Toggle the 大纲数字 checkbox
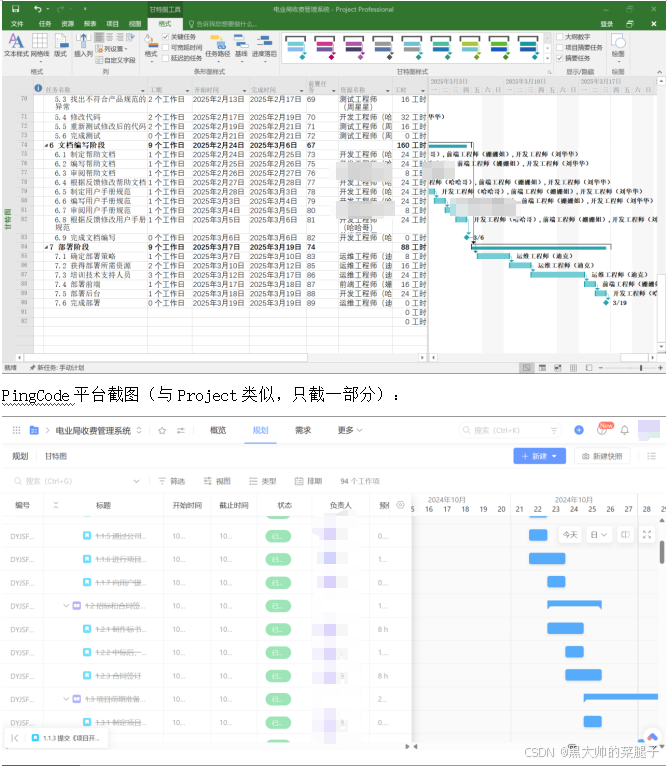 (x=560, y=37)
